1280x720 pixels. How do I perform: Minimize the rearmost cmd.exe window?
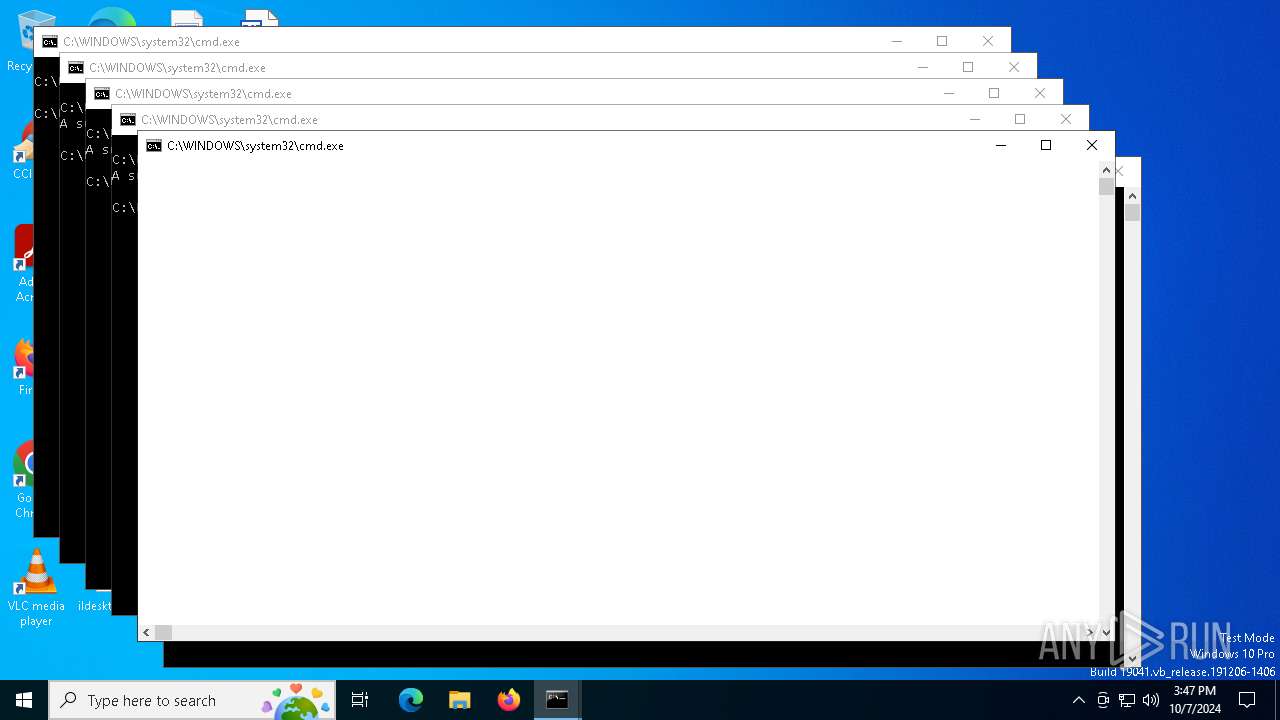tap(896, 41)
